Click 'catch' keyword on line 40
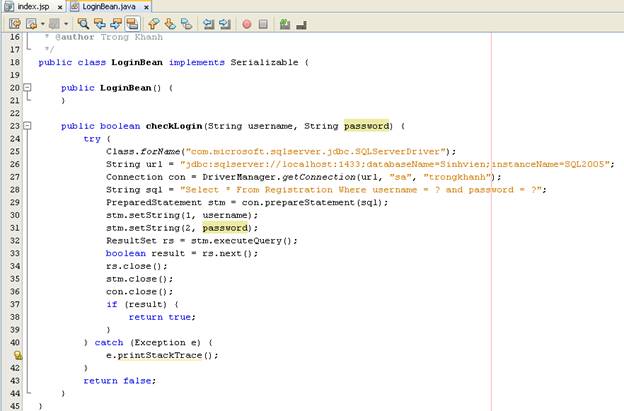 109,342
